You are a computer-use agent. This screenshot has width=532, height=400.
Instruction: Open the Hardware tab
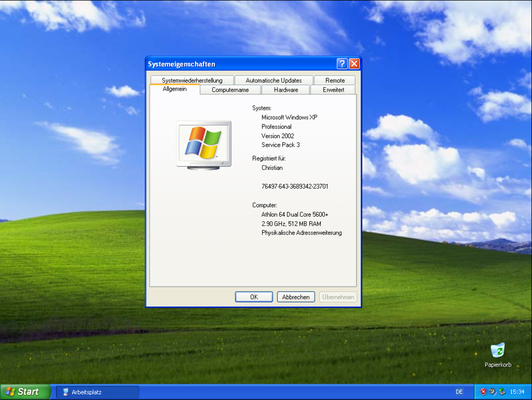[286, 90]
